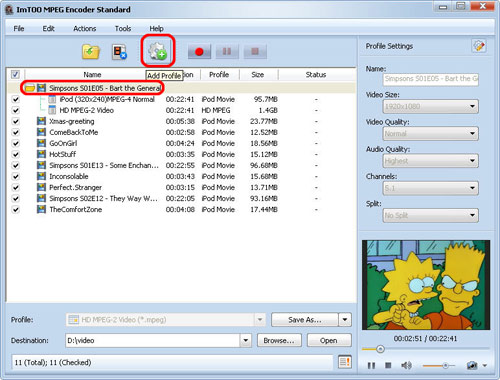The width and height of the screenshot is (500, 380).
Task: Pause the preview player
Action: tap(371, 366)
